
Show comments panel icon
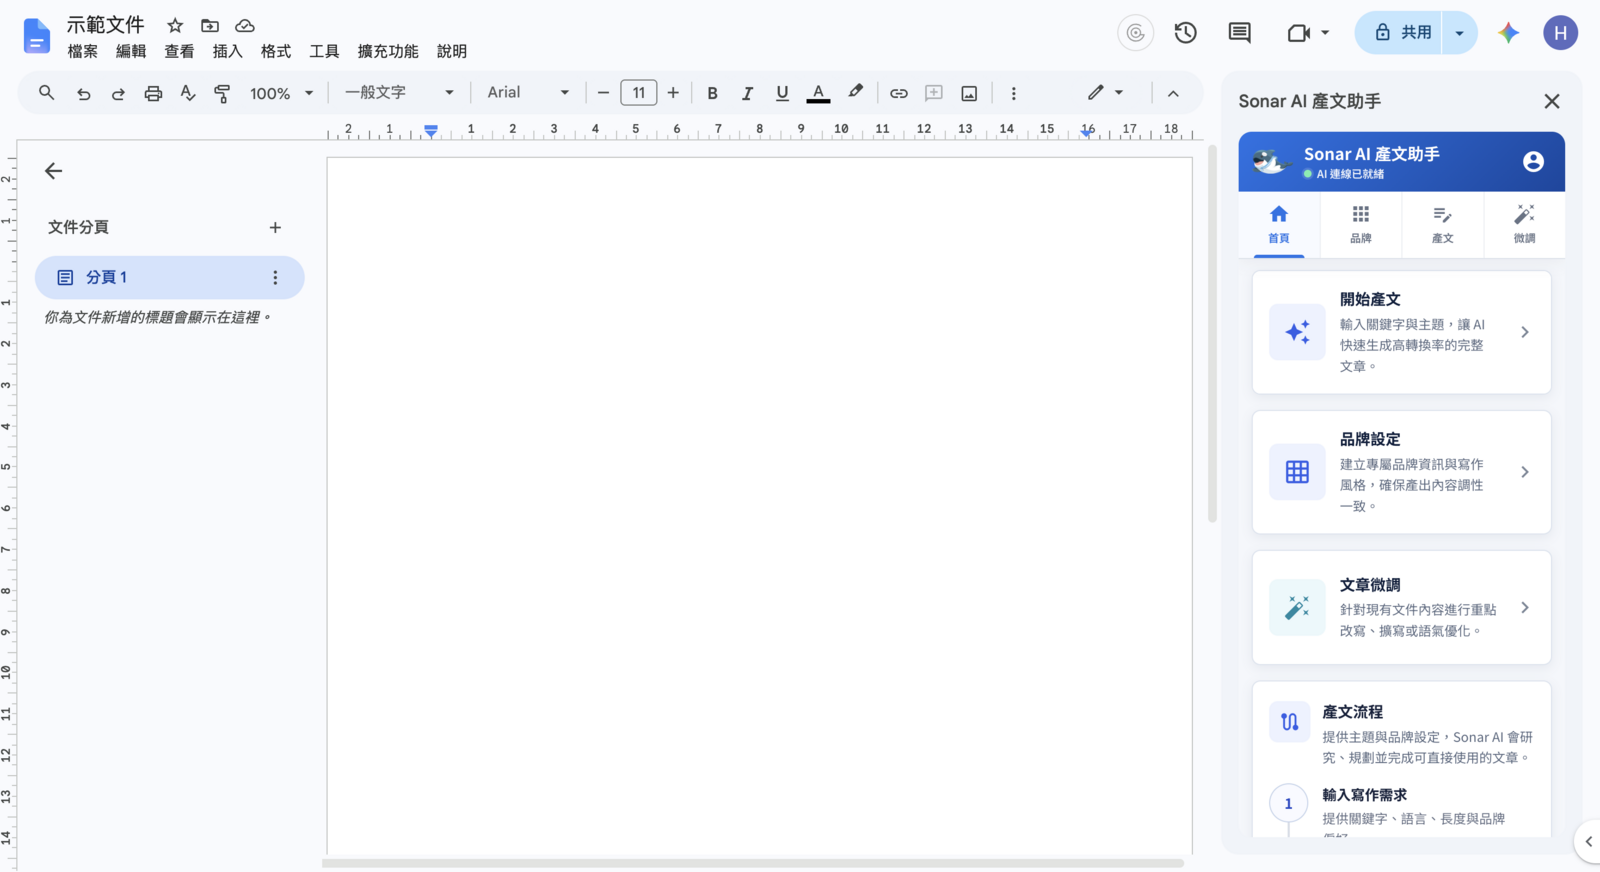[1239, 33]
